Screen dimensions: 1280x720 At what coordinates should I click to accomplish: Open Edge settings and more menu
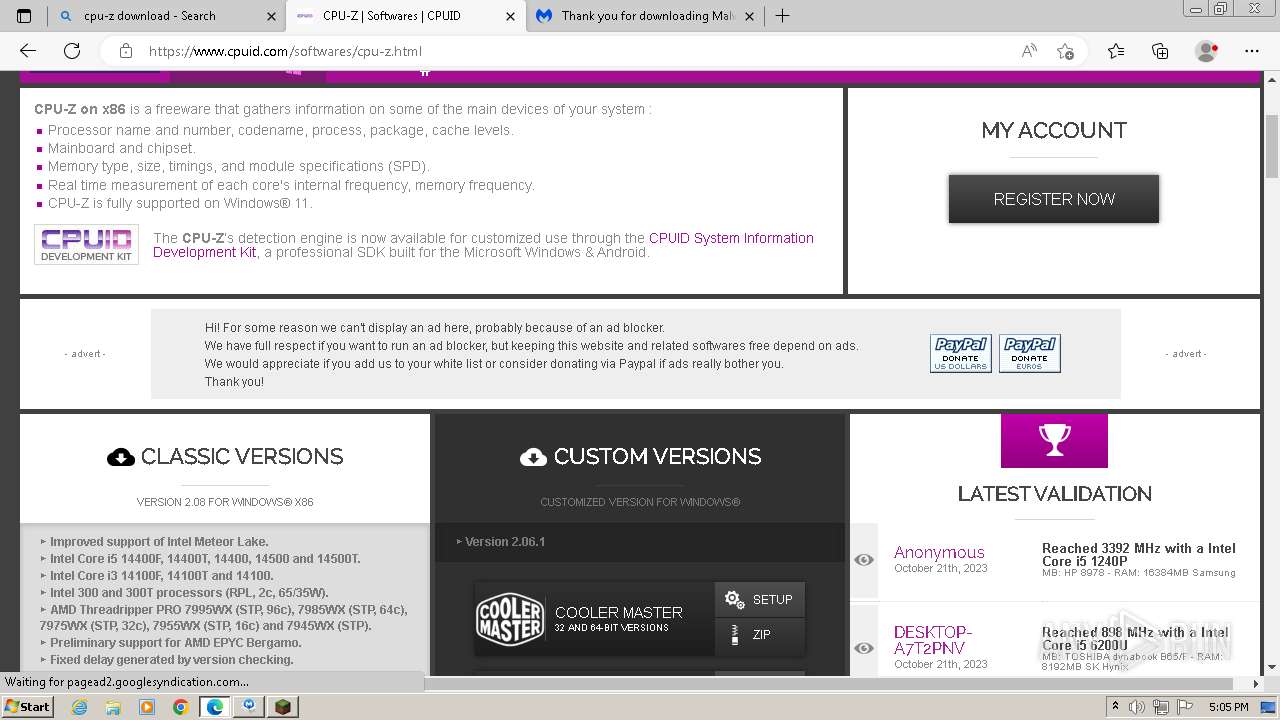[1252, 51]
